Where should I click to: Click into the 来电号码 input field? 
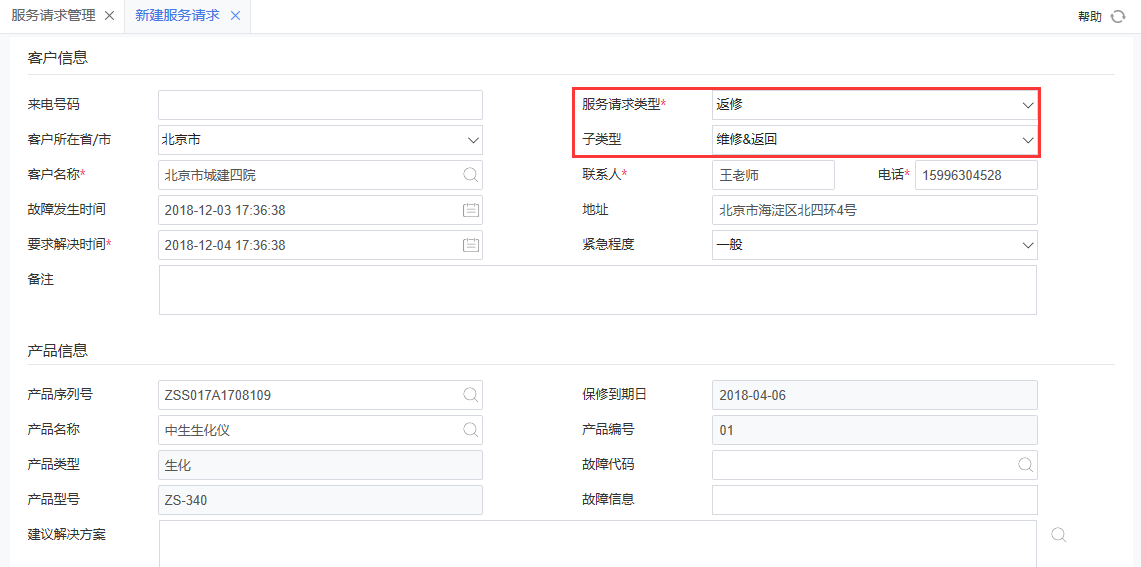coord(320,105)
